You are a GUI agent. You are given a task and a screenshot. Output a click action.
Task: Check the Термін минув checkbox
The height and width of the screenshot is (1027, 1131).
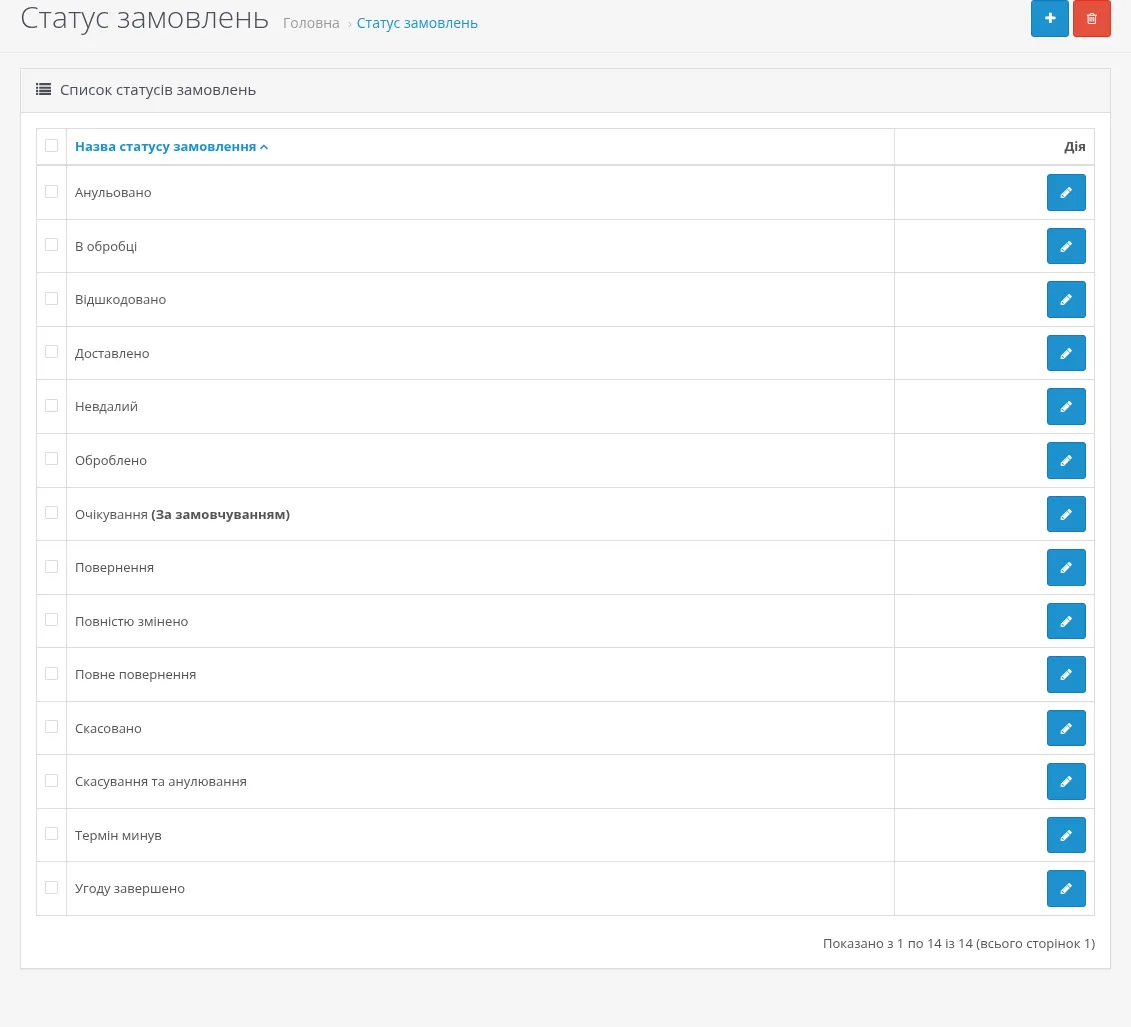pos(51,834)
